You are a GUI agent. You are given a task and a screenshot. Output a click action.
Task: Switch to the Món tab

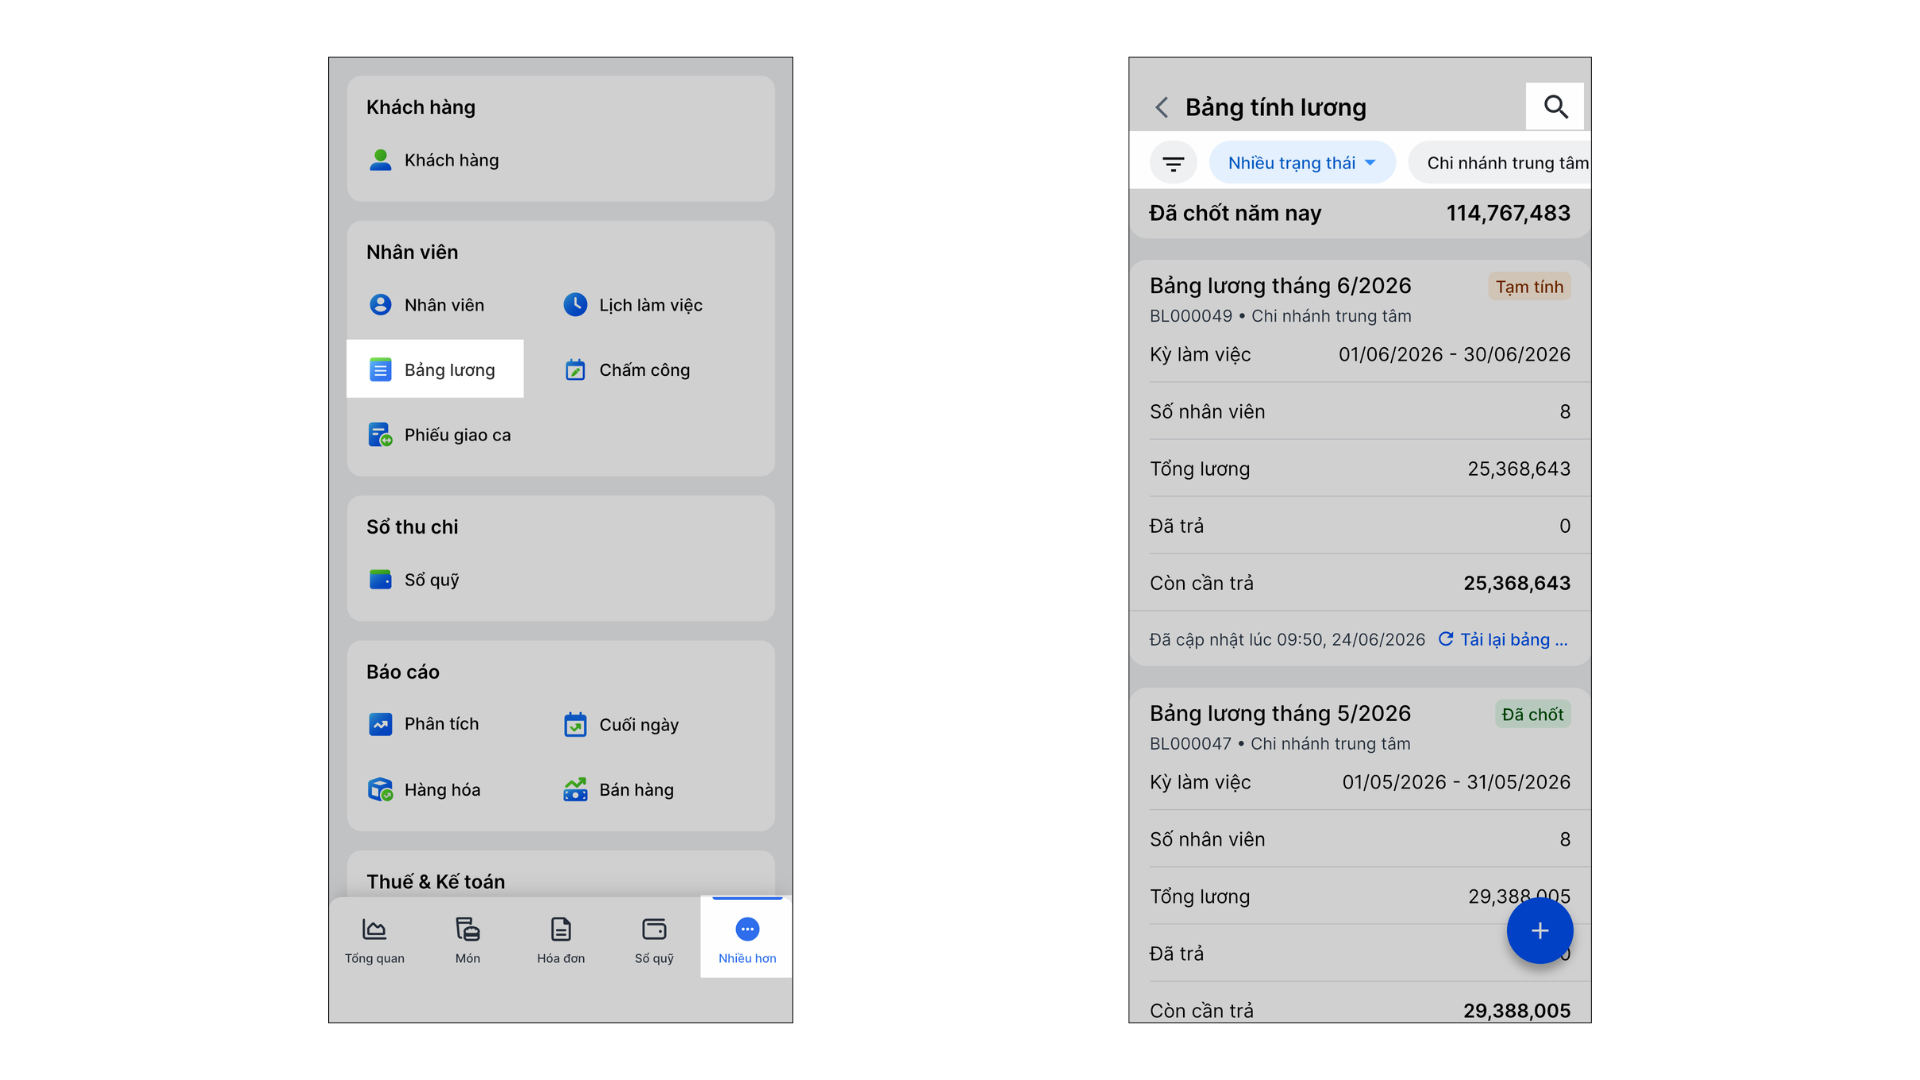coord(468,940)
